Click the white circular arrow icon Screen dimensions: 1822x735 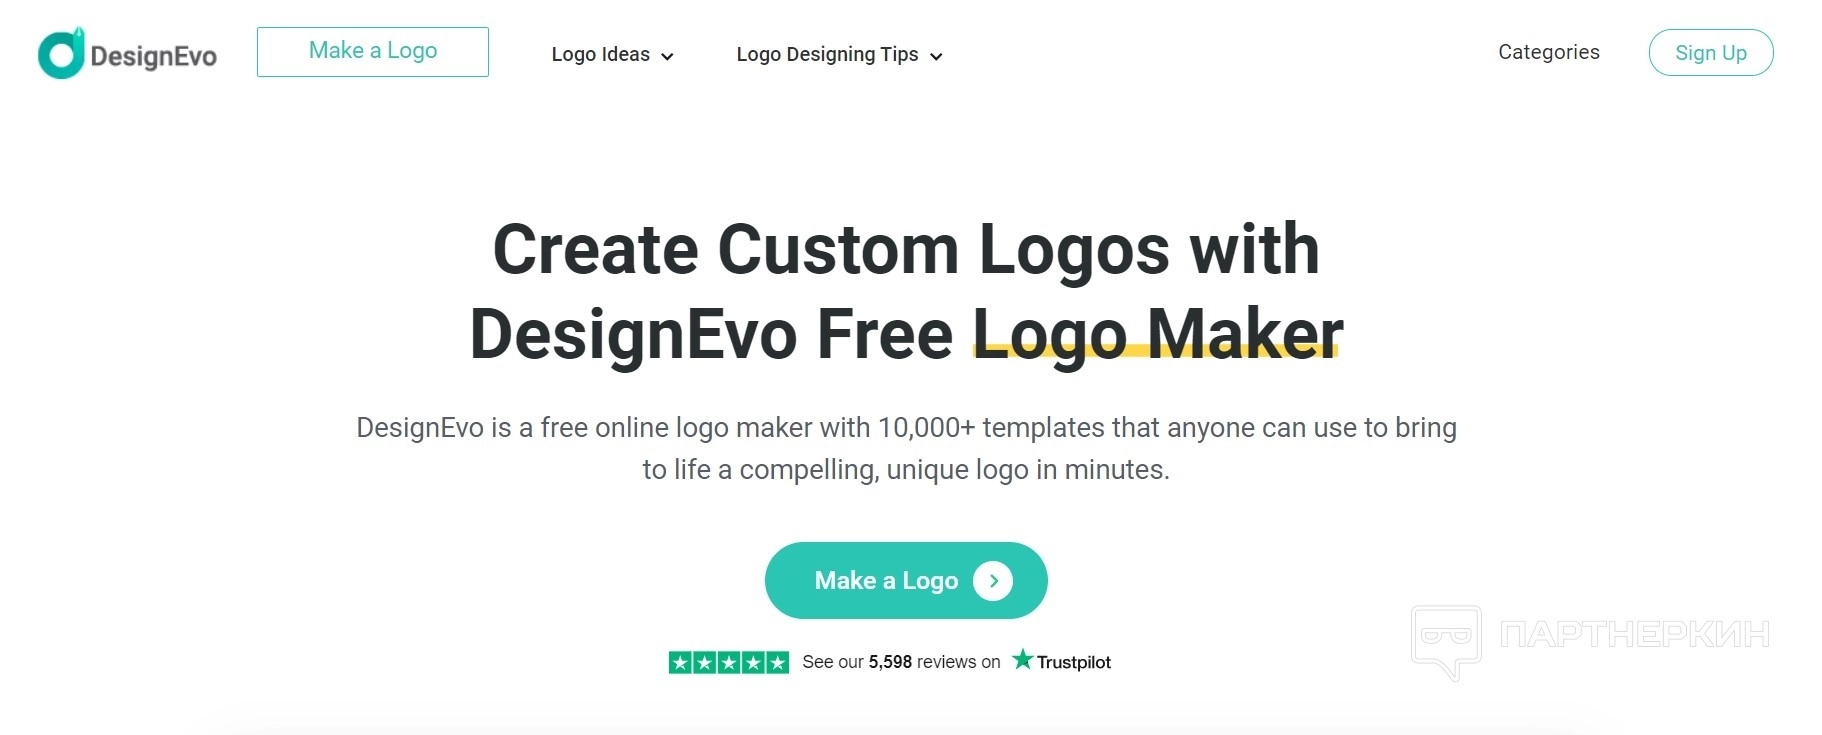click(993, 581)
